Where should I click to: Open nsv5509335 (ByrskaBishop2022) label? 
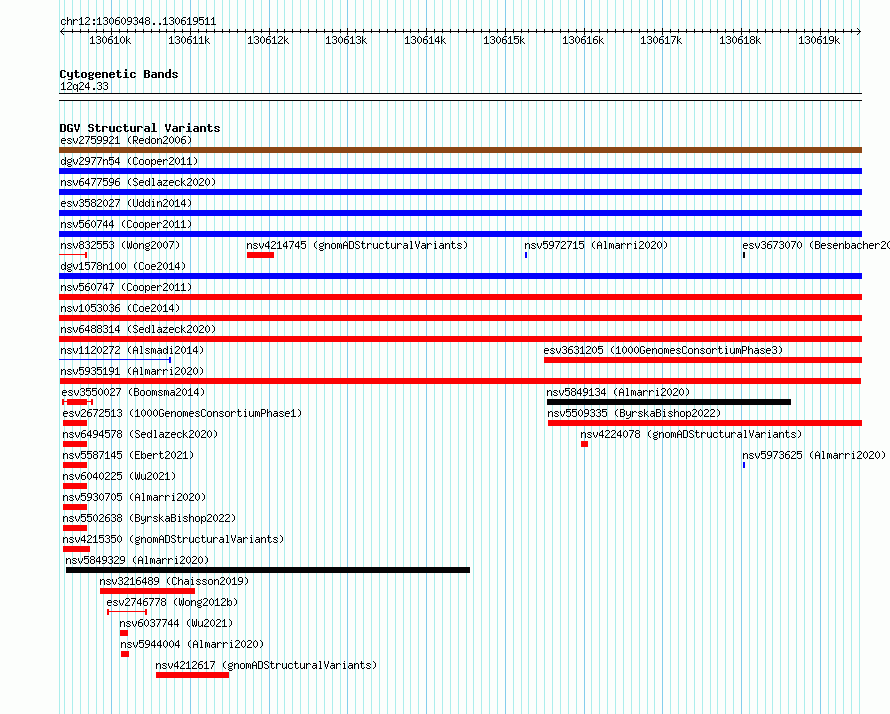[x=634, y=413]
